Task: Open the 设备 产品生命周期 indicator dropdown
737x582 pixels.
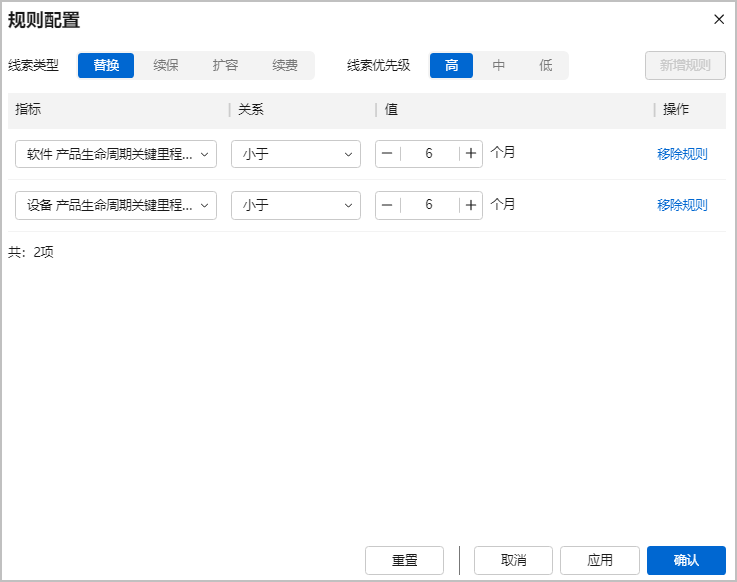Action: tap(116, 205)
